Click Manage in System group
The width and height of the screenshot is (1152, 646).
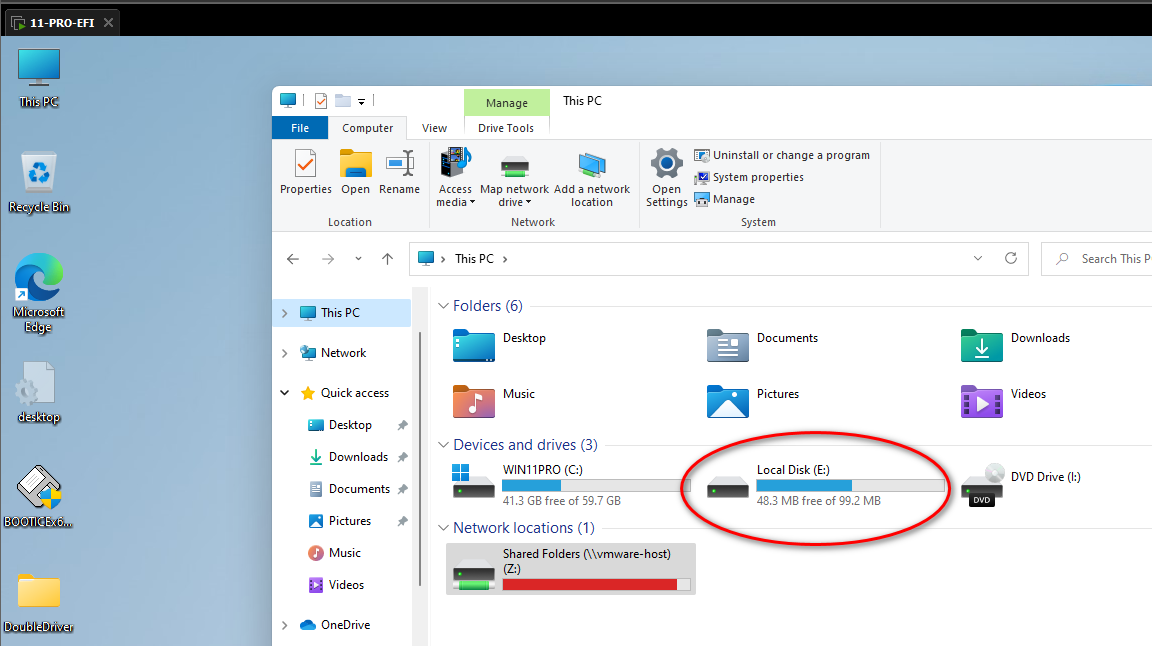coord(725,199)
